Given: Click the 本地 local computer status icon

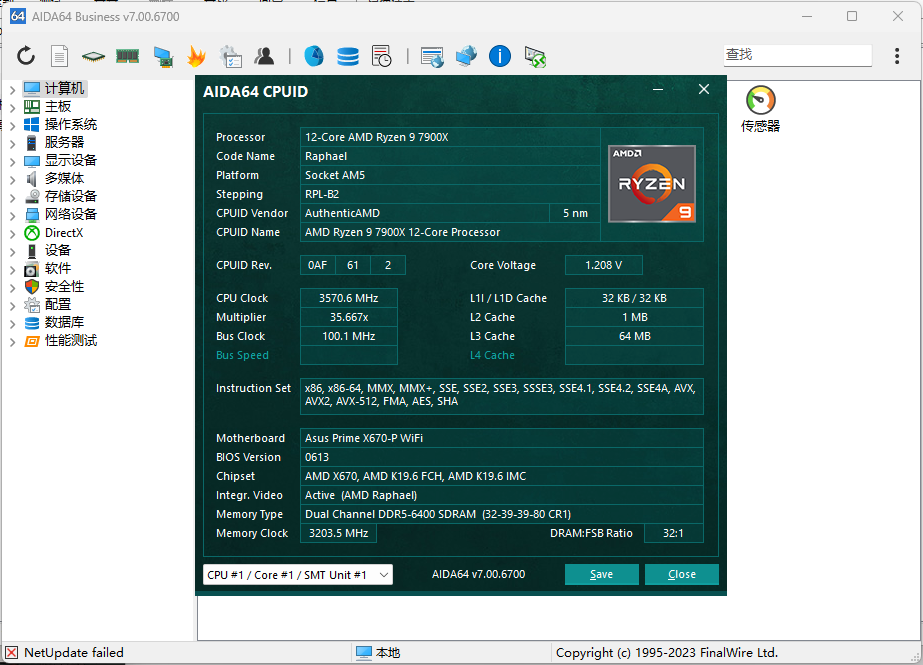Looking at the screenshot, I should point(364,653).
